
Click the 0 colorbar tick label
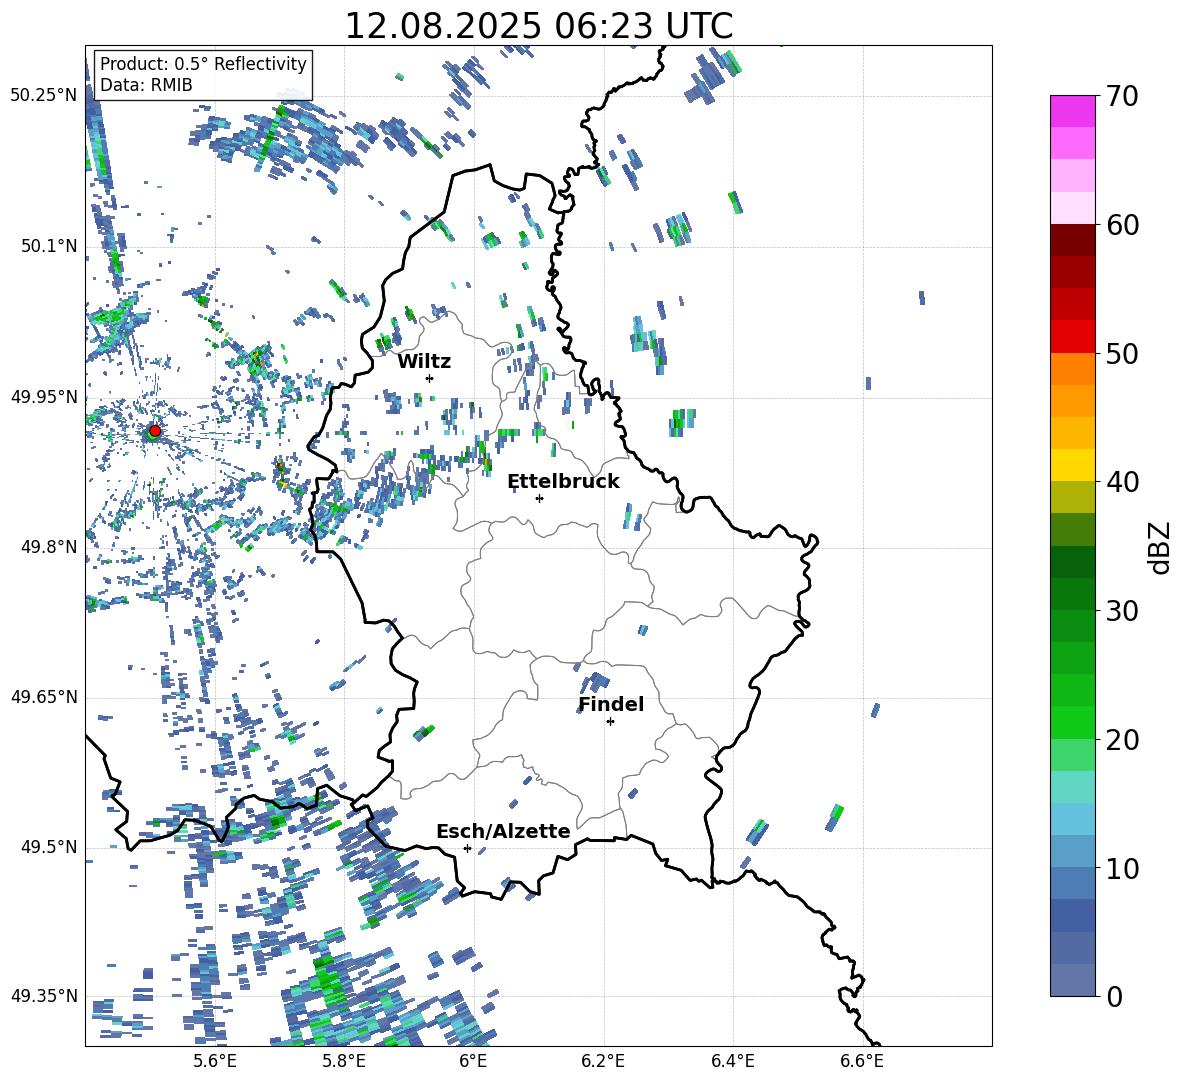[1115, 997]
